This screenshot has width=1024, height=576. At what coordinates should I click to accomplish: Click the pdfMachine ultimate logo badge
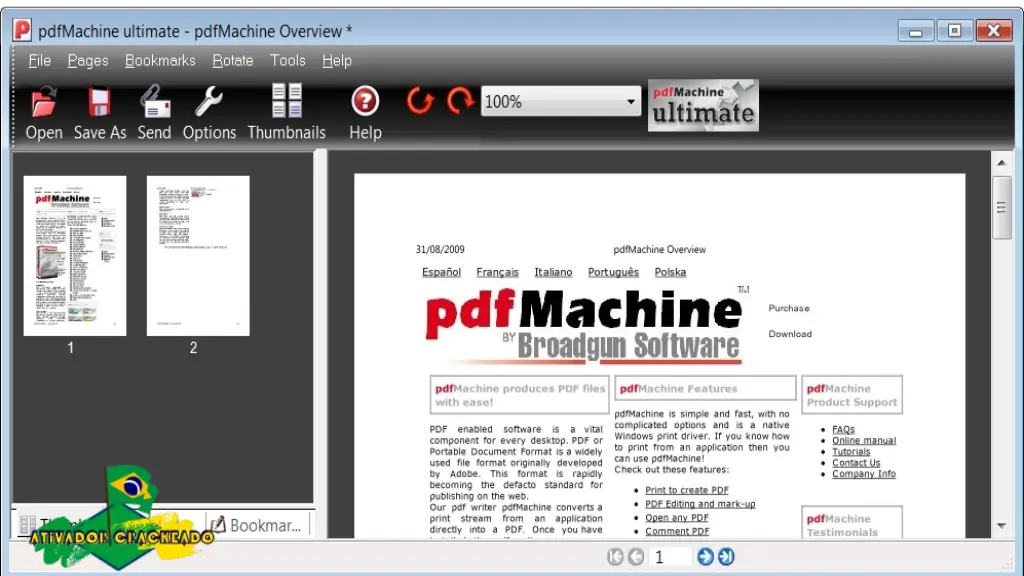pyautogui.click(x=703, y=105)
